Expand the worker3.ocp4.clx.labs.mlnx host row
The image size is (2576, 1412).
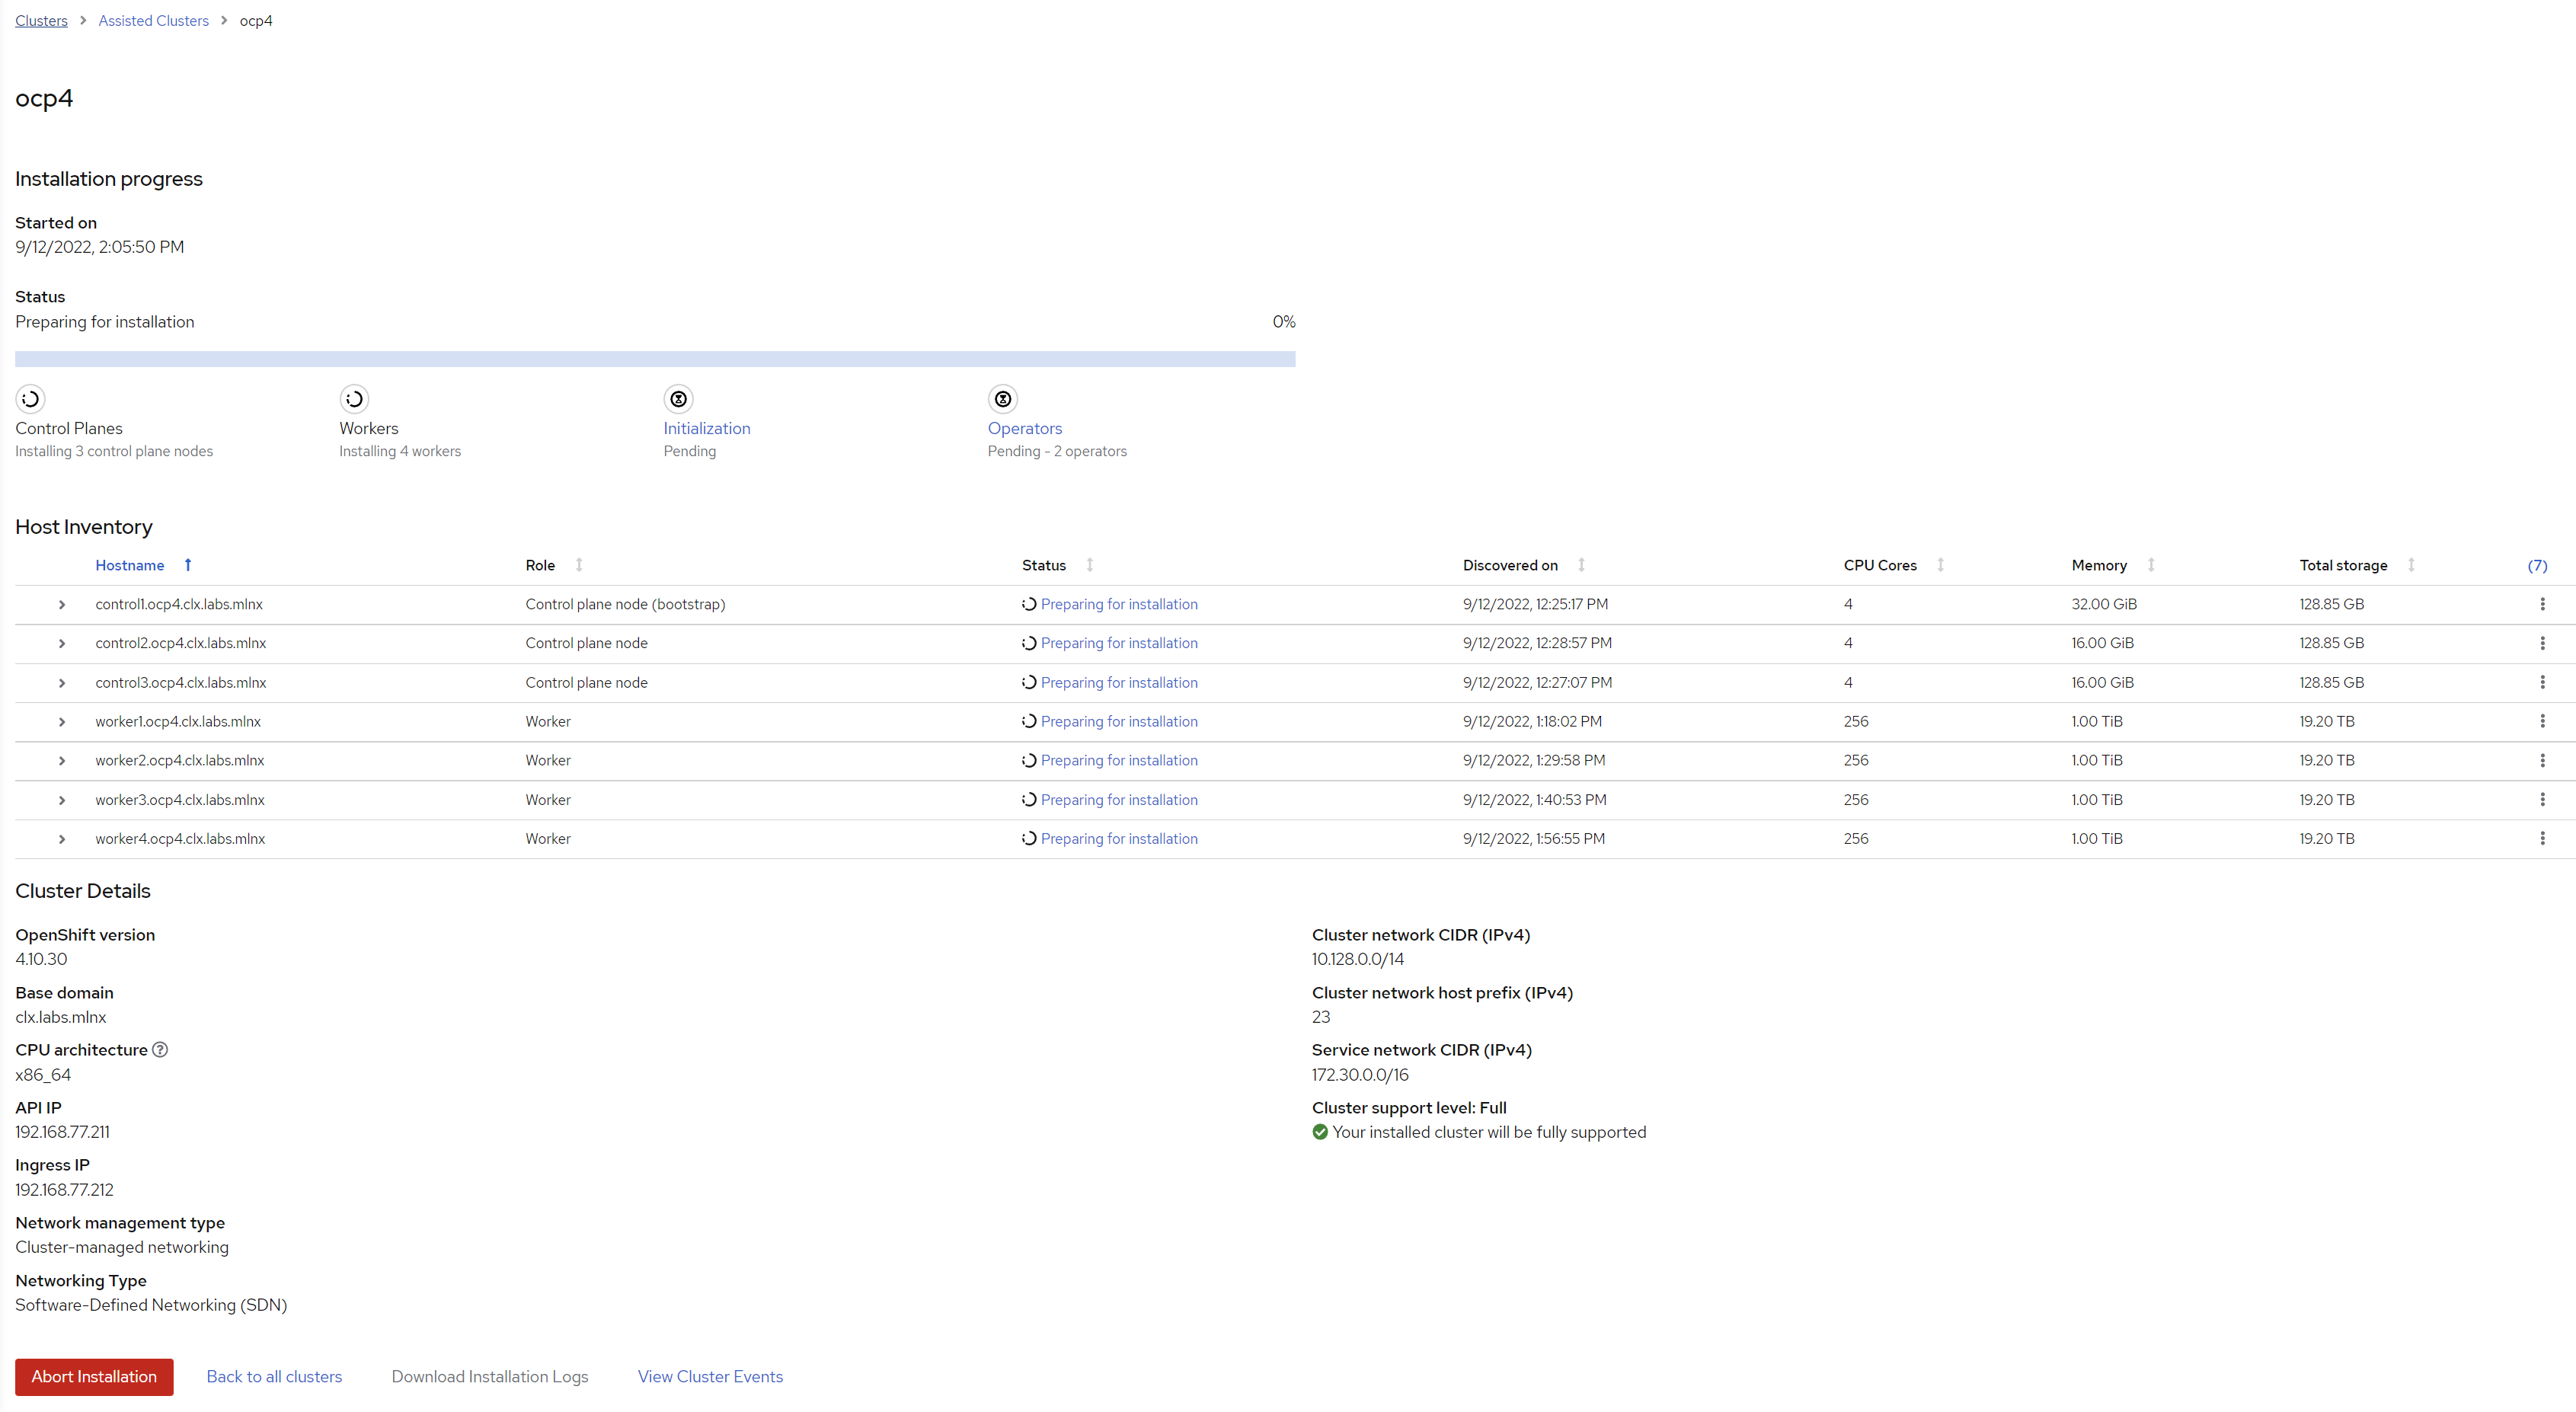click(x=62, y=799)
